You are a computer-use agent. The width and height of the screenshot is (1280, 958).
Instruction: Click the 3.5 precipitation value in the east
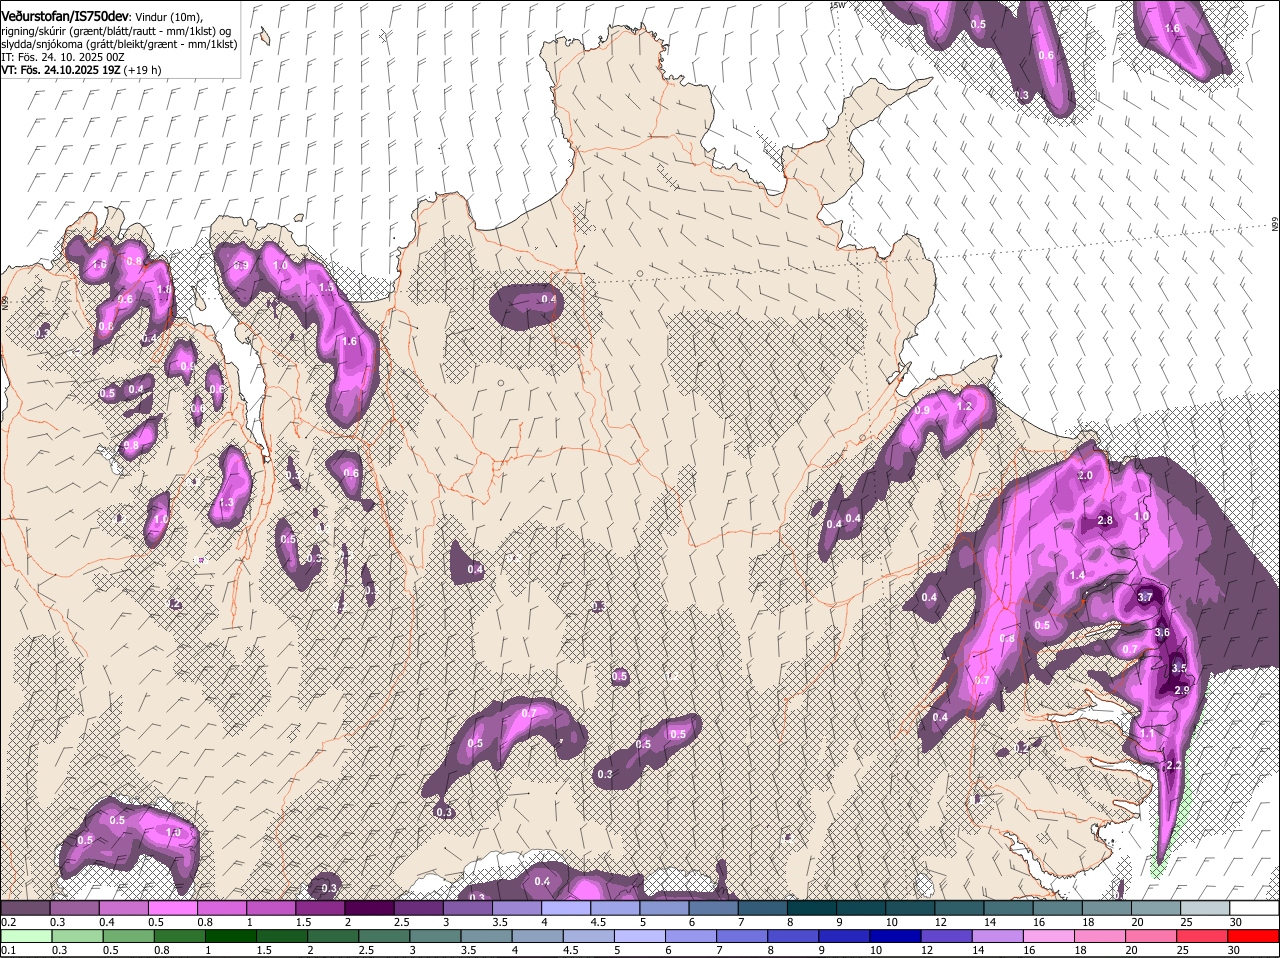(1178, 668)
